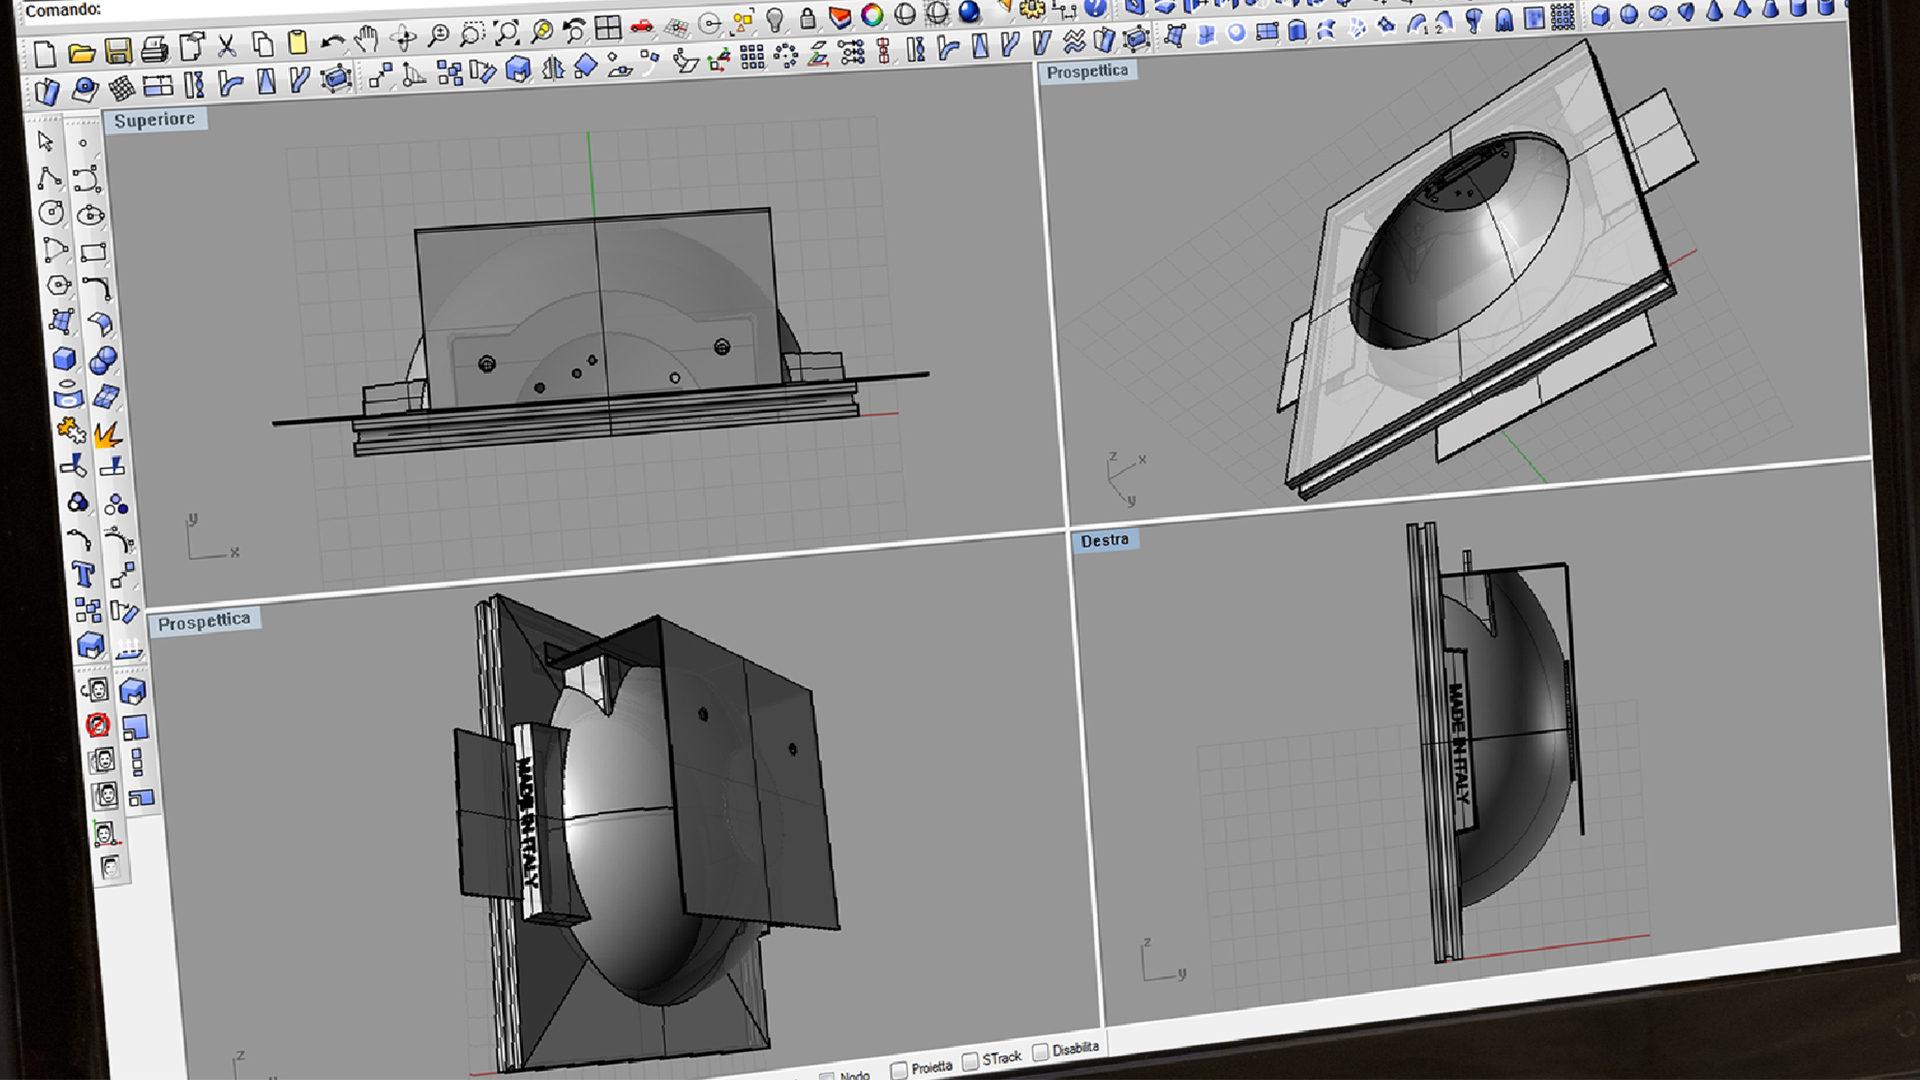Save the model with the floppy disk icon
Screen dimensions: 1920x1080
118,51
